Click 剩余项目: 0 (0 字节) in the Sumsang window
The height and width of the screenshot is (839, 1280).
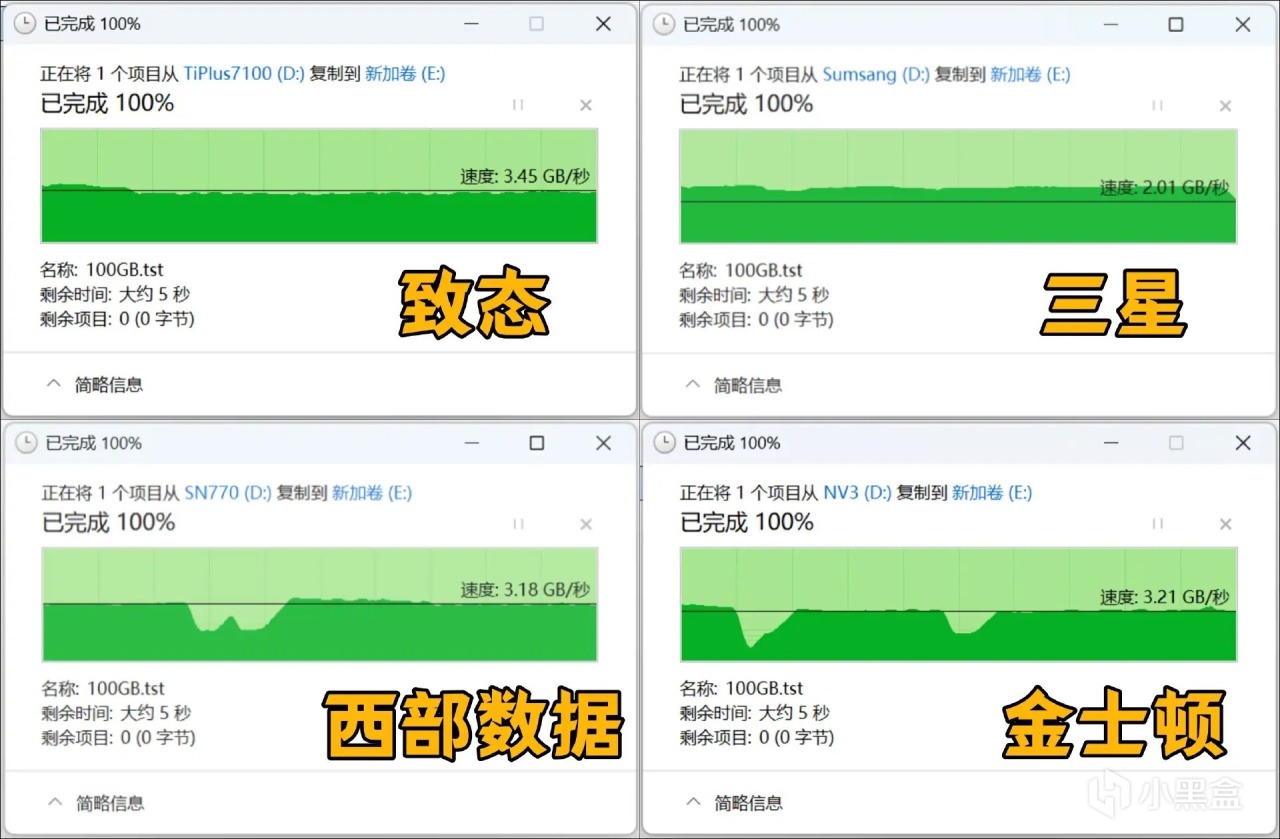click(x=757, y=320)
